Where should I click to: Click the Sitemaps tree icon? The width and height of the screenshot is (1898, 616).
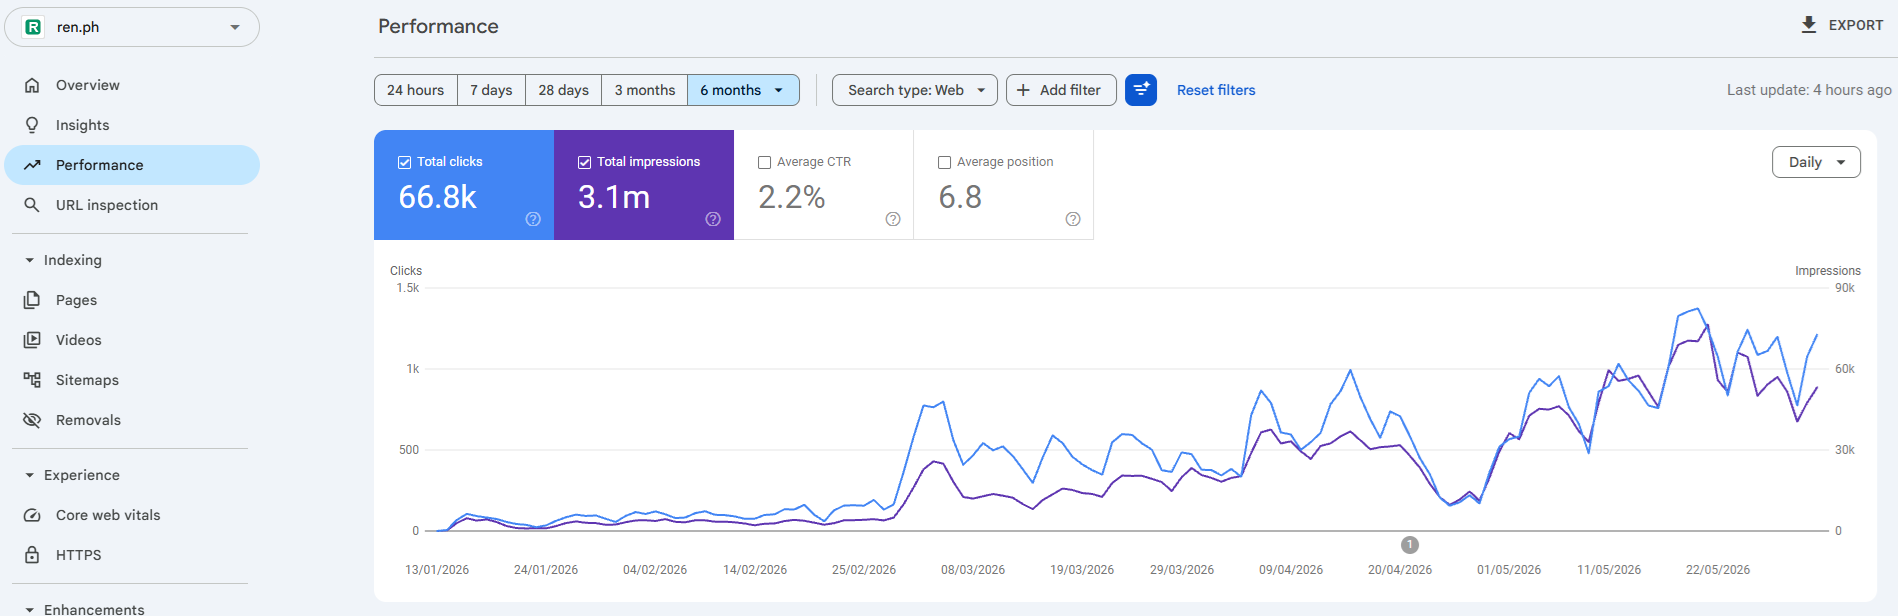click(x=32, y=380)
